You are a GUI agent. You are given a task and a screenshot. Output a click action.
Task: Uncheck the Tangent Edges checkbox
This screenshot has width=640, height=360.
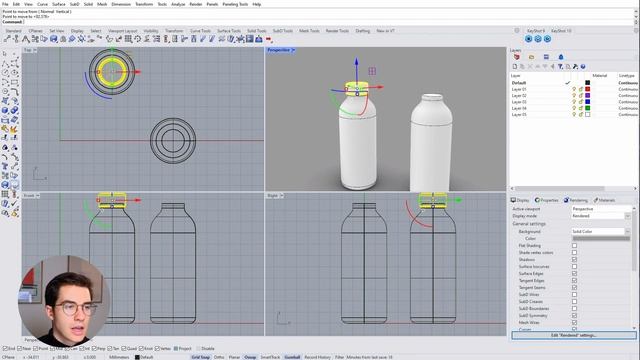click(x=574, y=280)
